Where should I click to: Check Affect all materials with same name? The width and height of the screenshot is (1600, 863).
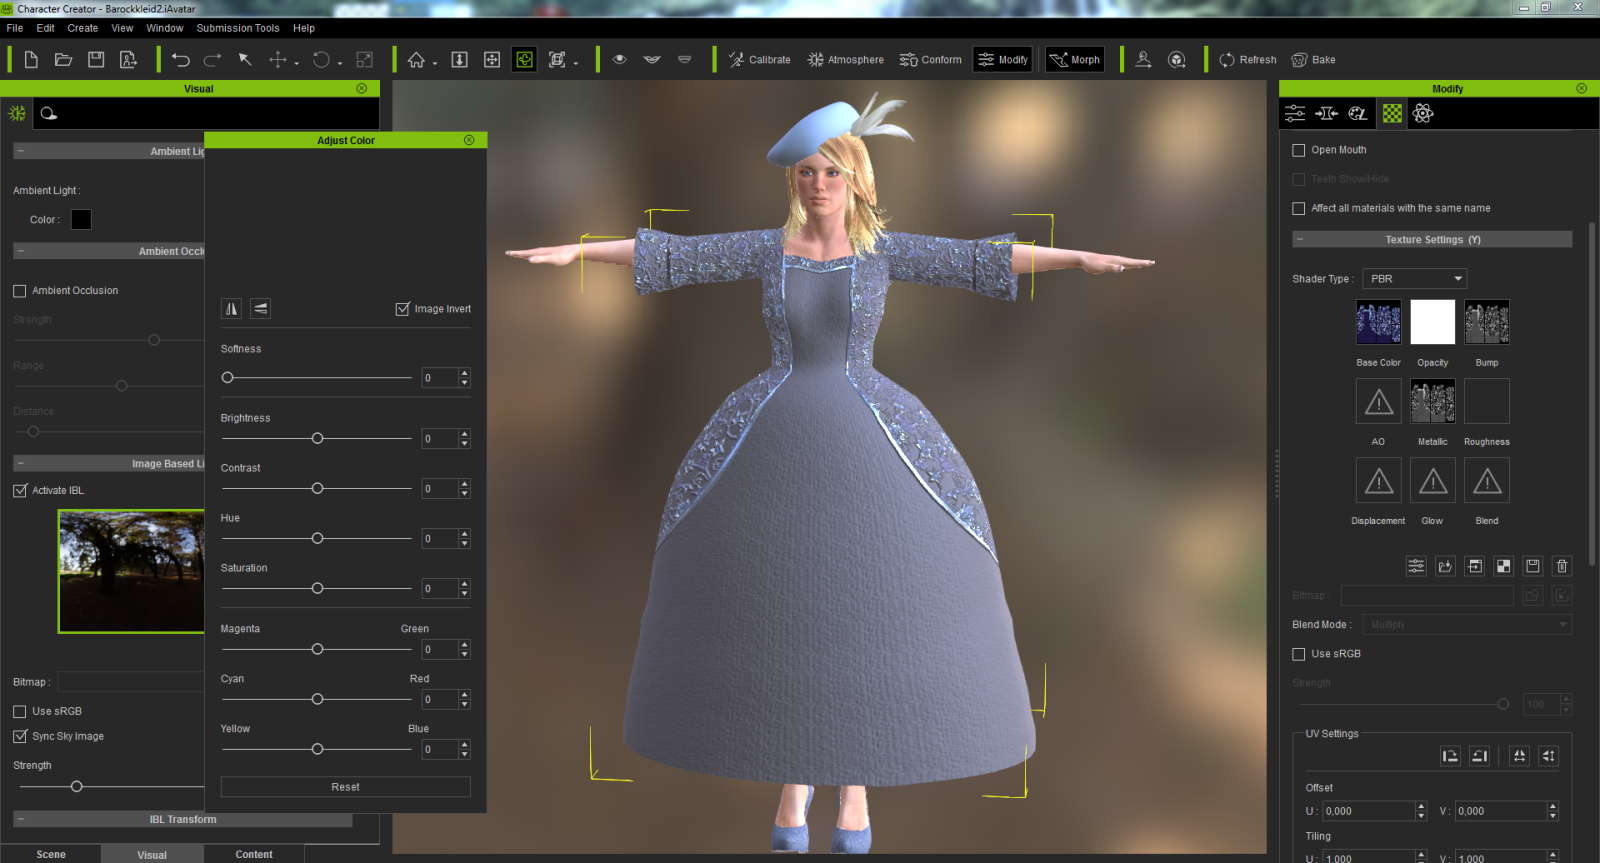[x=1299, y=208]
